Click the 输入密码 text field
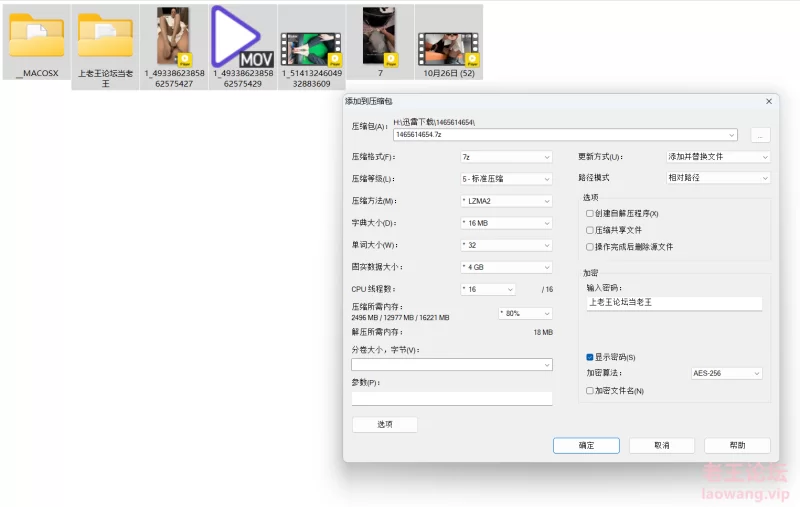 tap(674, 302)
